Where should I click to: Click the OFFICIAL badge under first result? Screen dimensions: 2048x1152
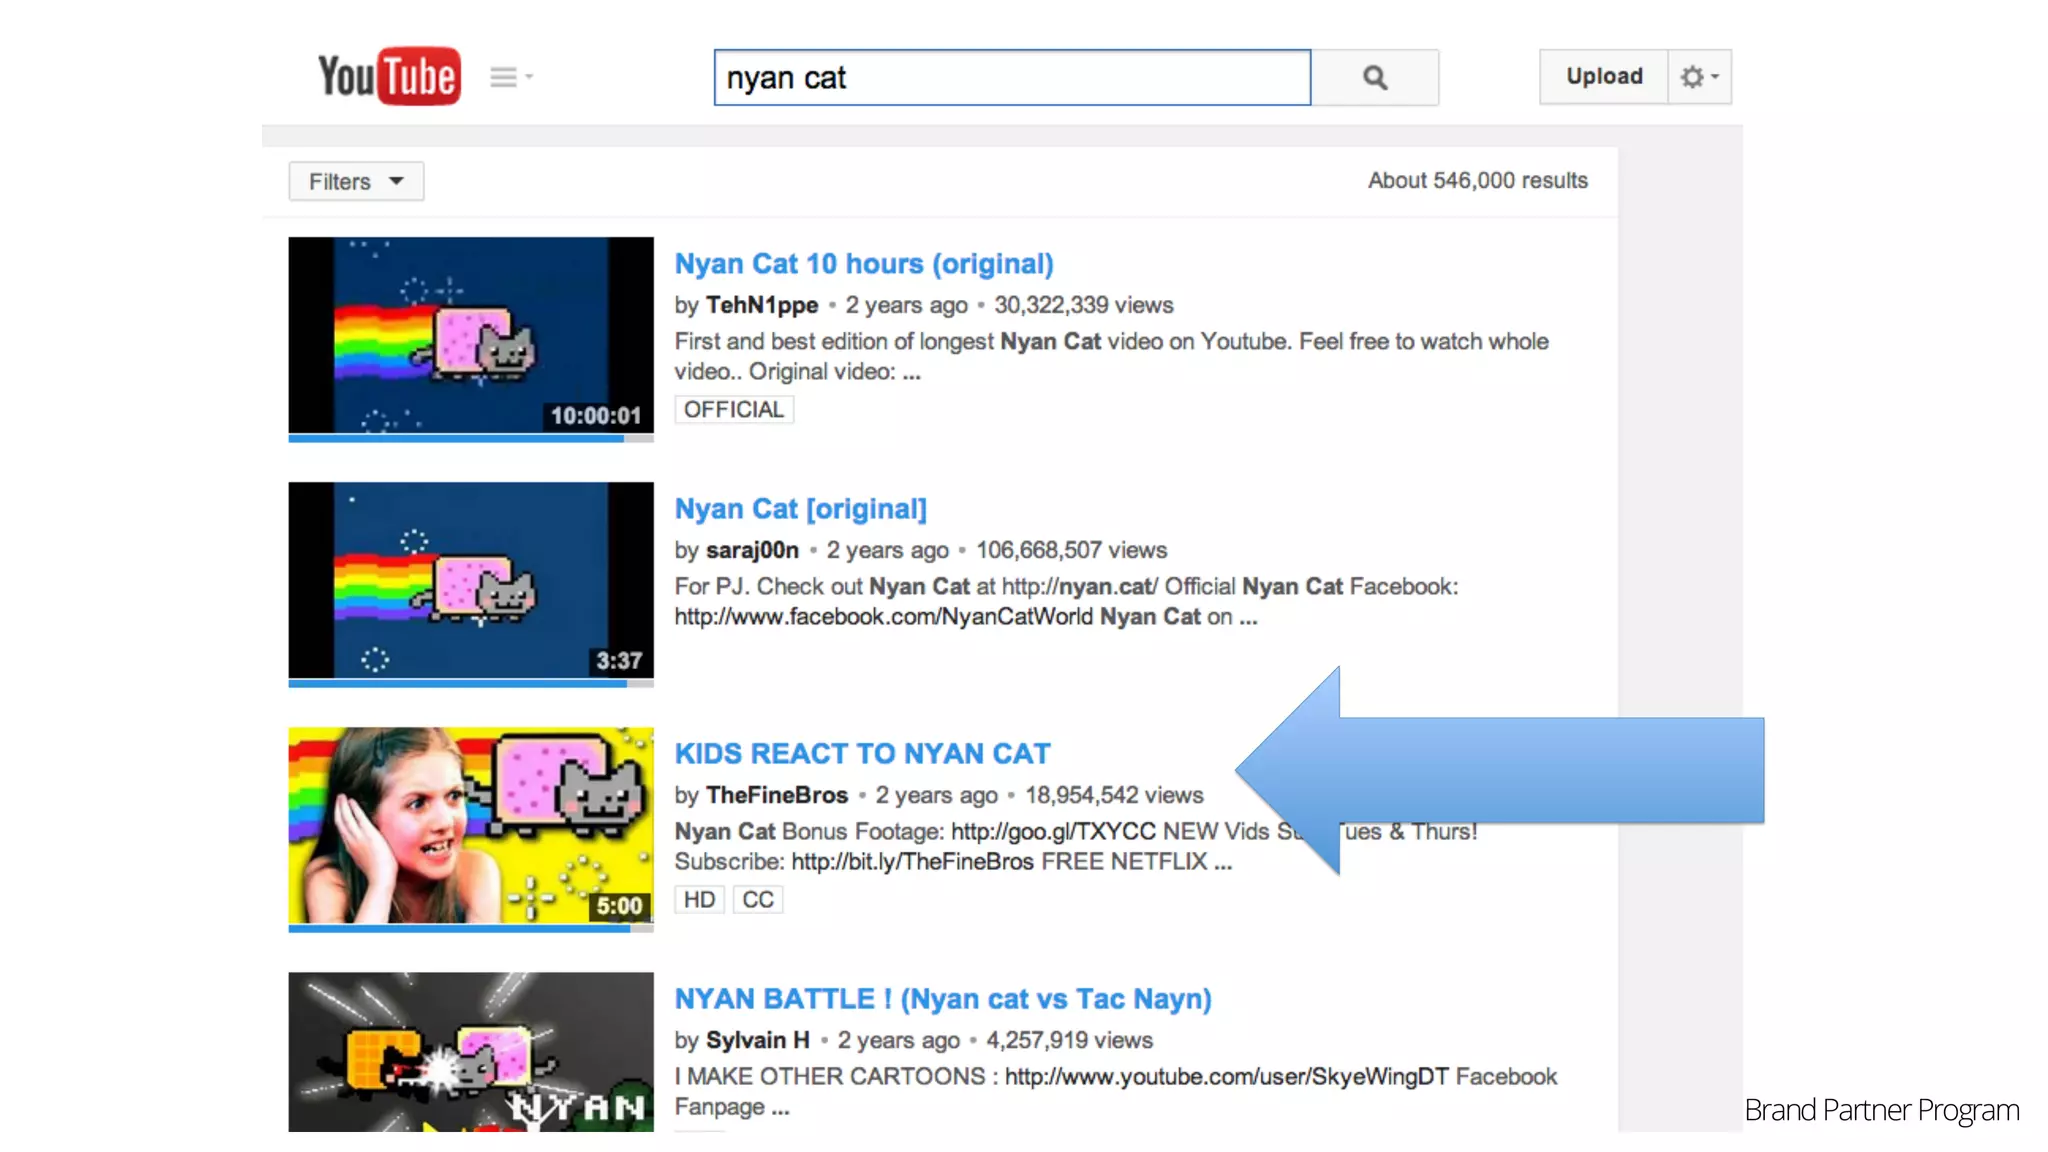tap(734, 410)
